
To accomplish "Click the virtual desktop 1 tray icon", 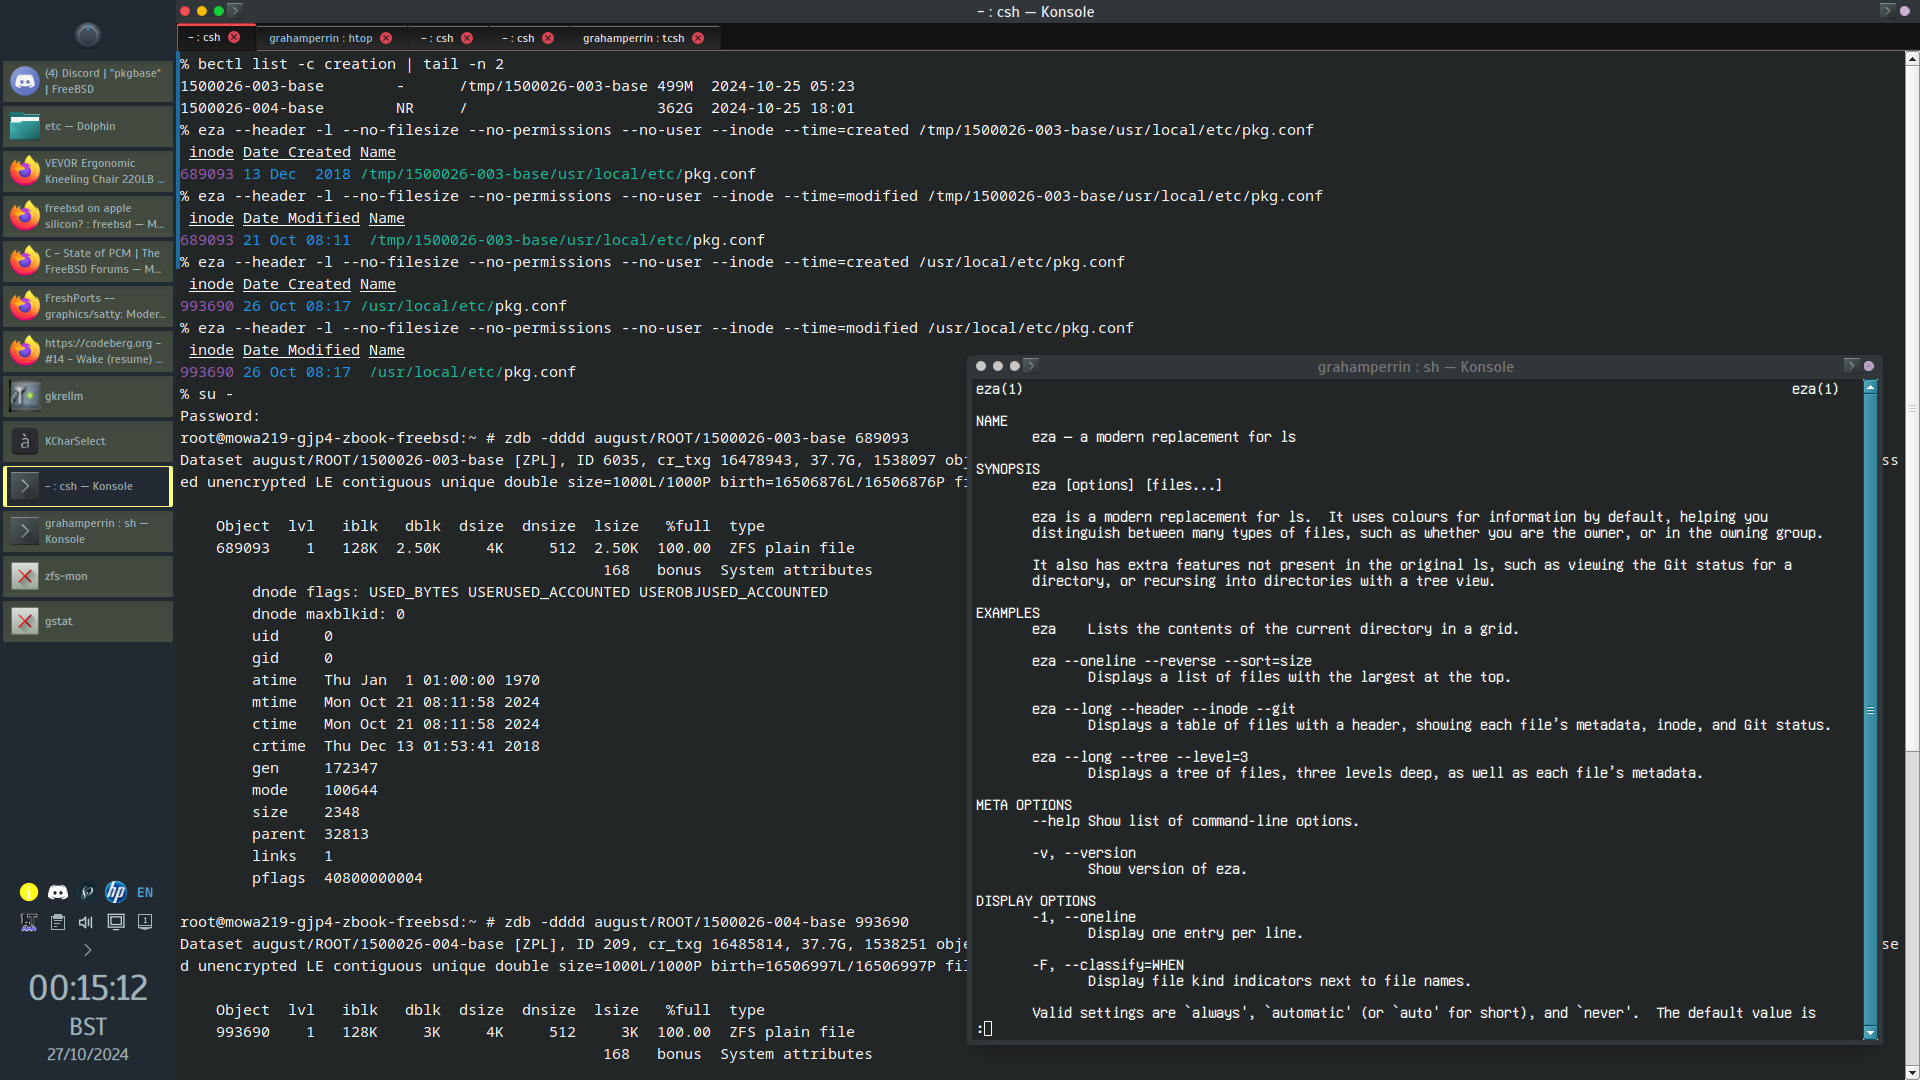I will (x=145, y=922).
